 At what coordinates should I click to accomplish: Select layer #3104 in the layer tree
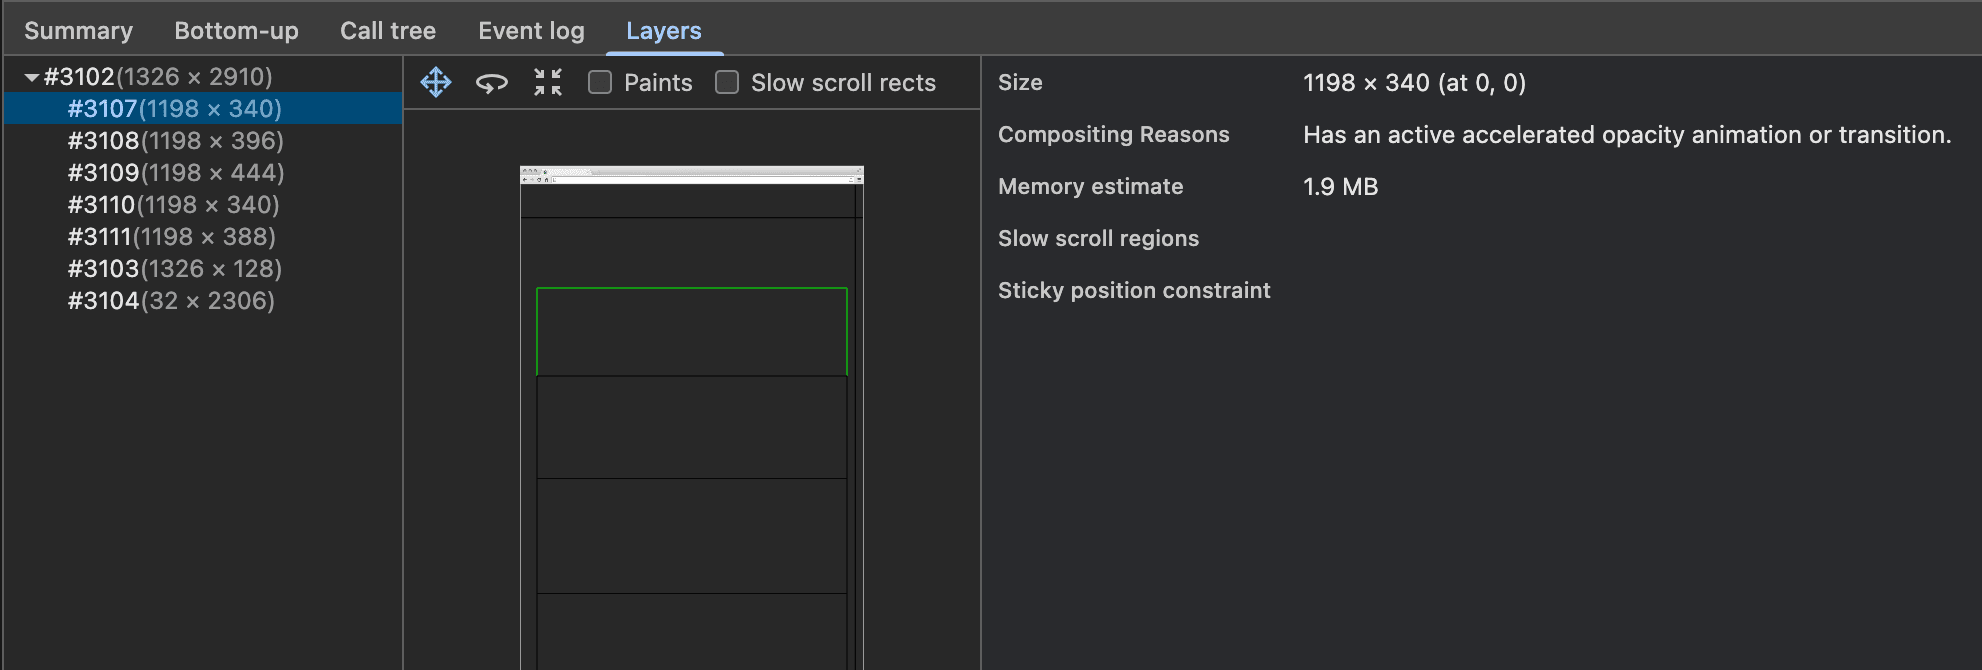[x=171, y=301]
